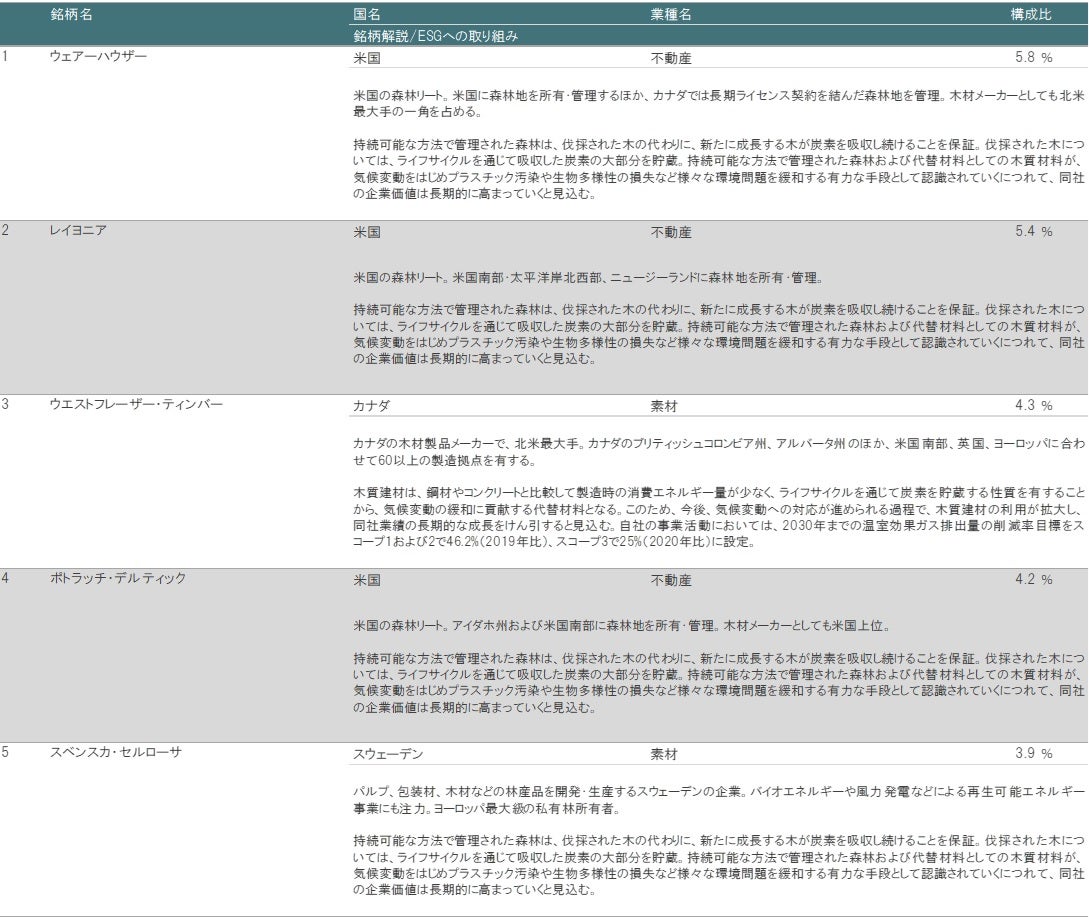Click the ウエストフレーザー・ティンバー stock name
1089x918 pixels.
click(135, 405)
